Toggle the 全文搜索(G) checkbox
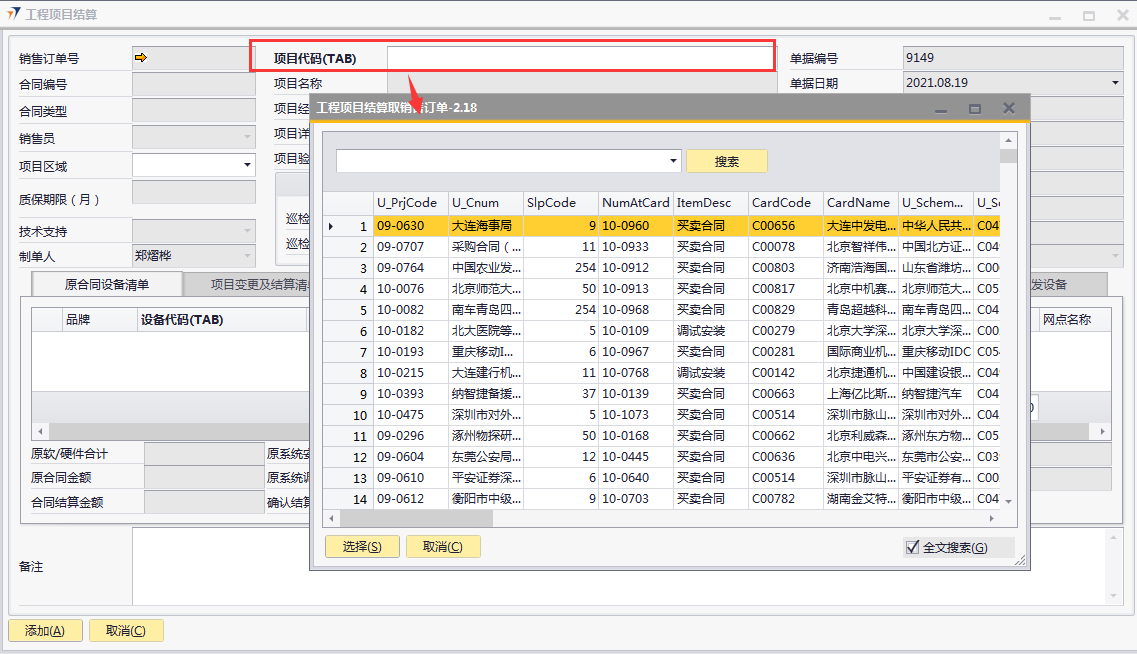 click(912, 547)
